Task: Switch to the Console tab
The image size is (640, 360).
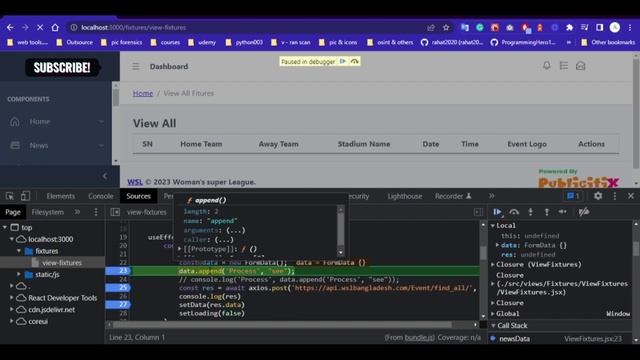Action: pyautogui.click(x=101, y=196)
